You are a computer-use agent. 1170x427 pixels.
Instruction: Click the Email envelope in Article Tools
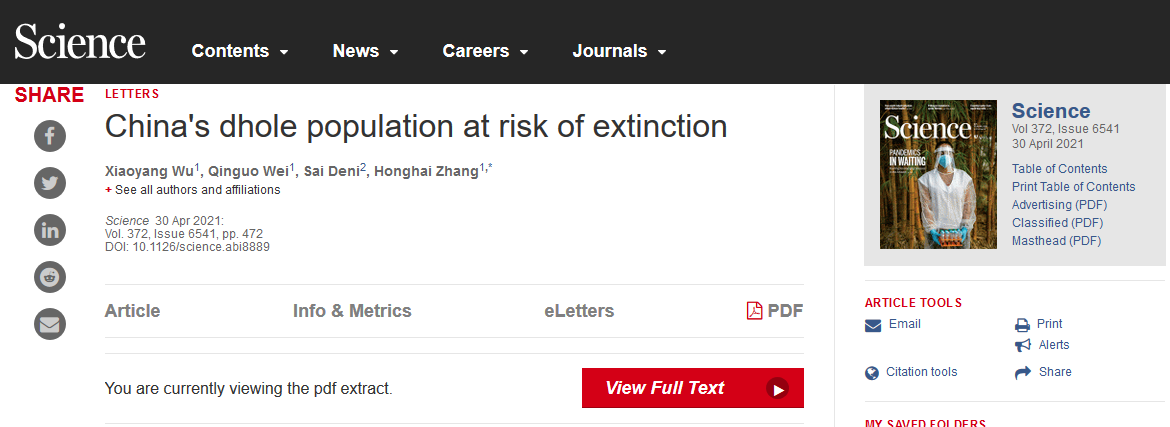tap(873, 325)
